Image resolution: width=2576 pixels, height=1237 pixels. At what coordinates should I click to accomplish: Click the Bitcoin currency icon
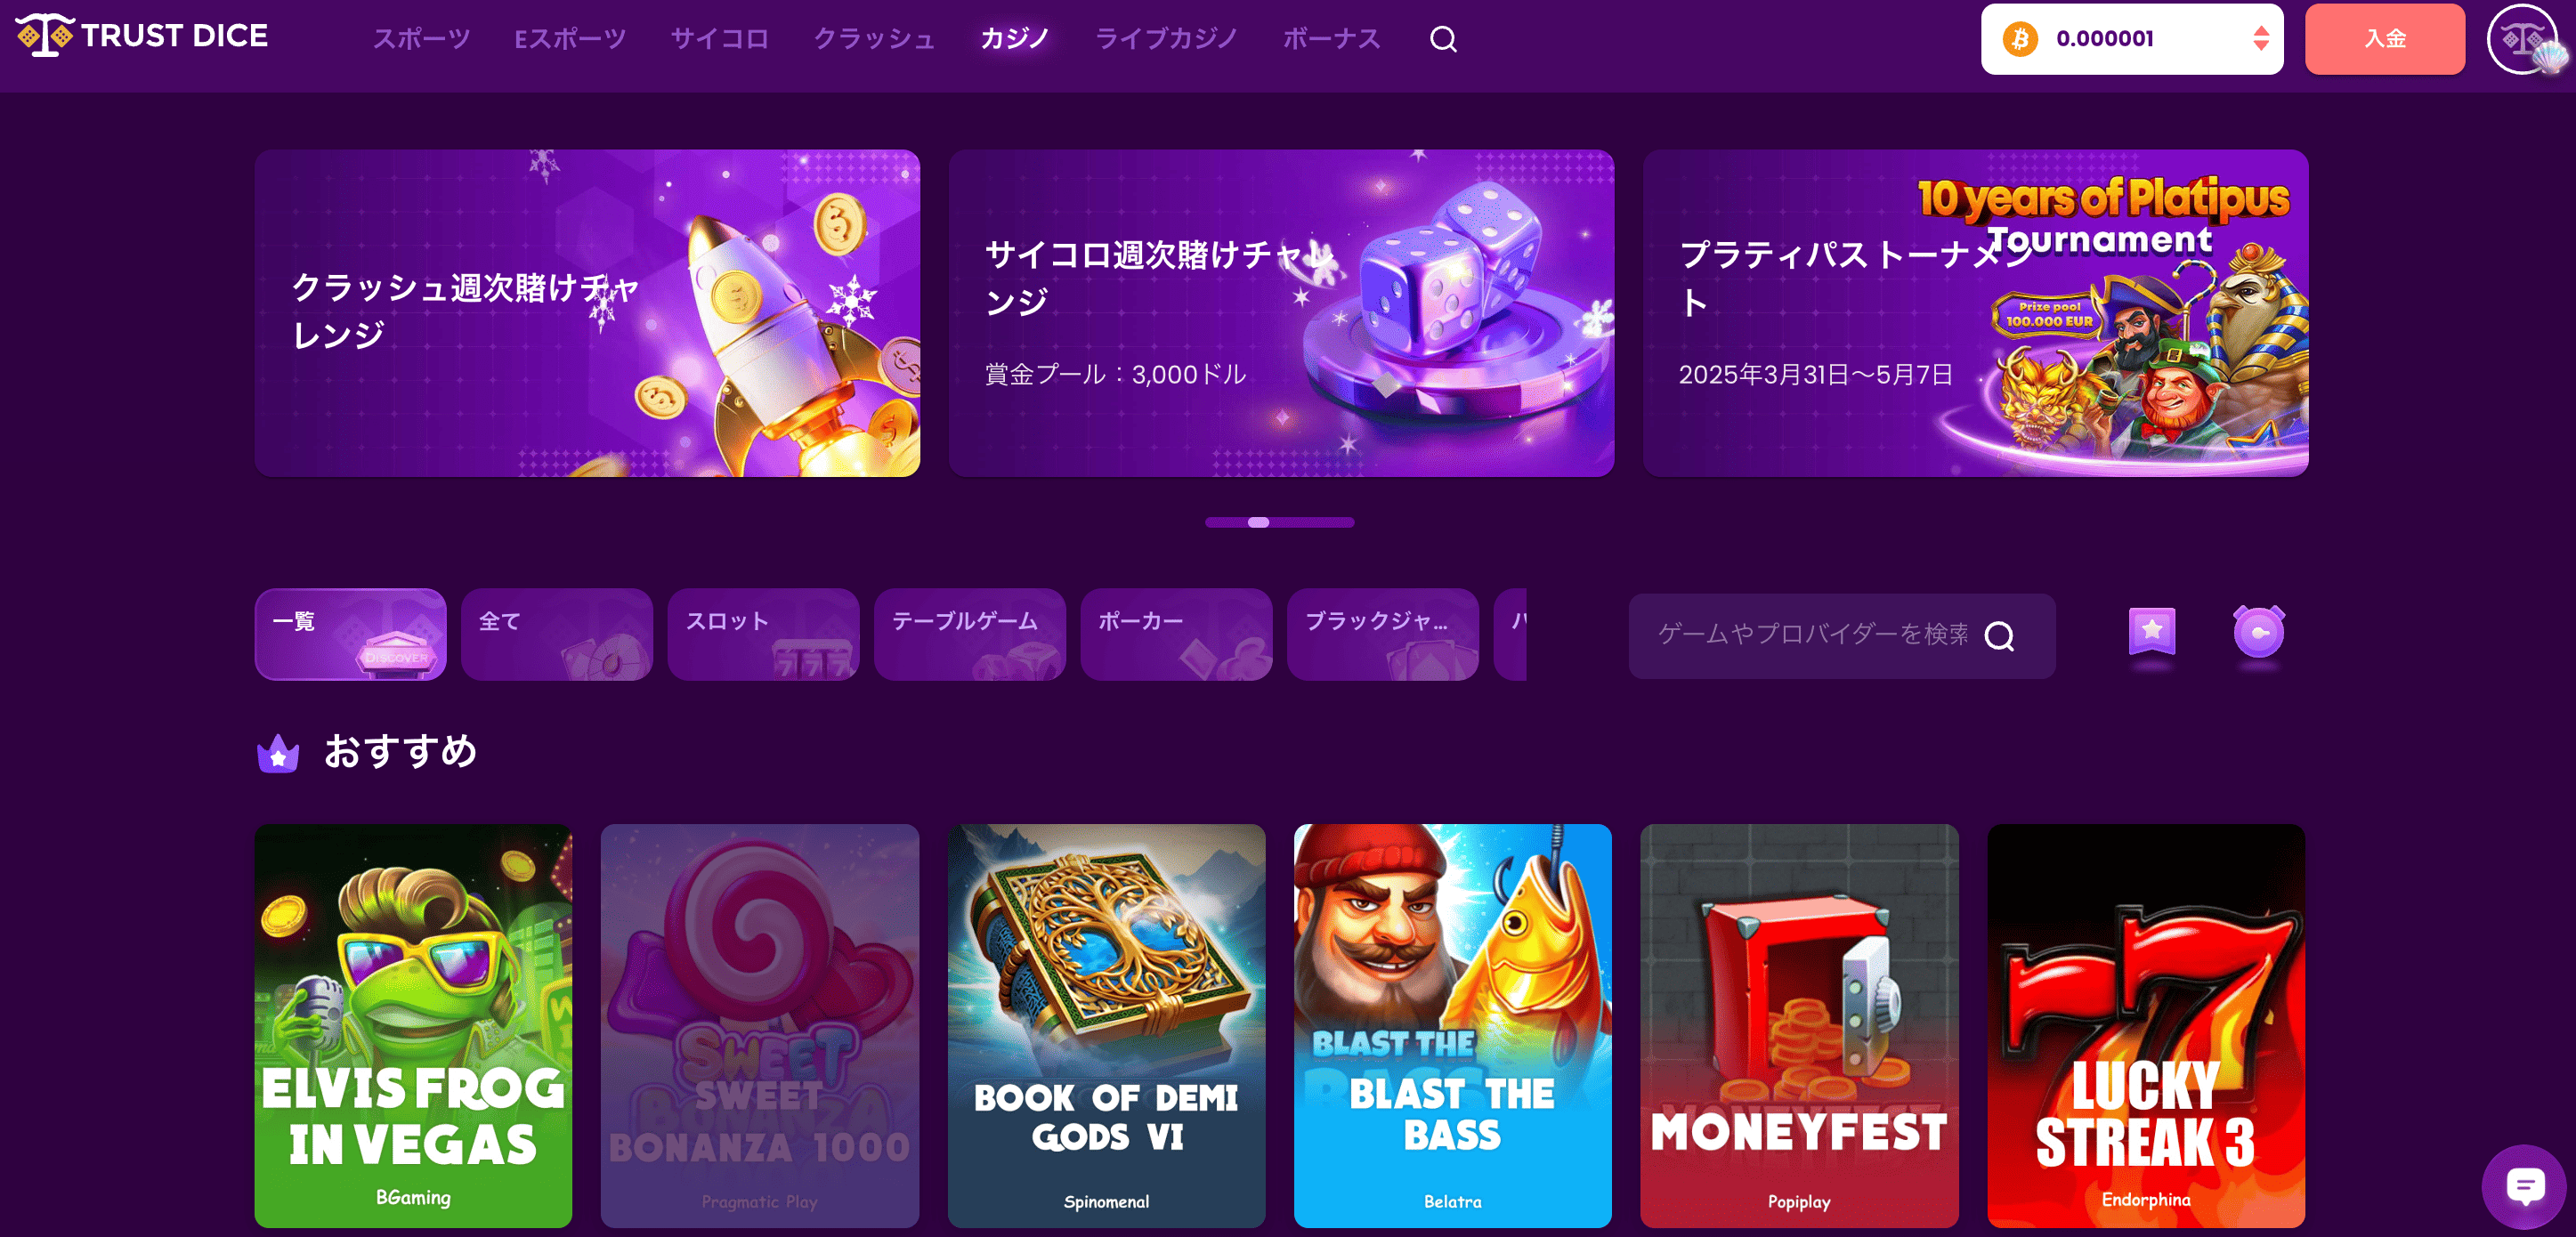pyautogui.click(x=2019, y=39)
